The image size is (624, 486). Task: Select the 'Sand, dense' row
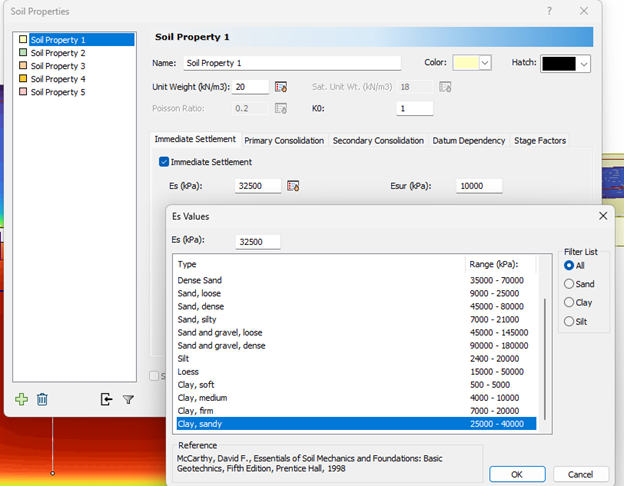(356, 306)
